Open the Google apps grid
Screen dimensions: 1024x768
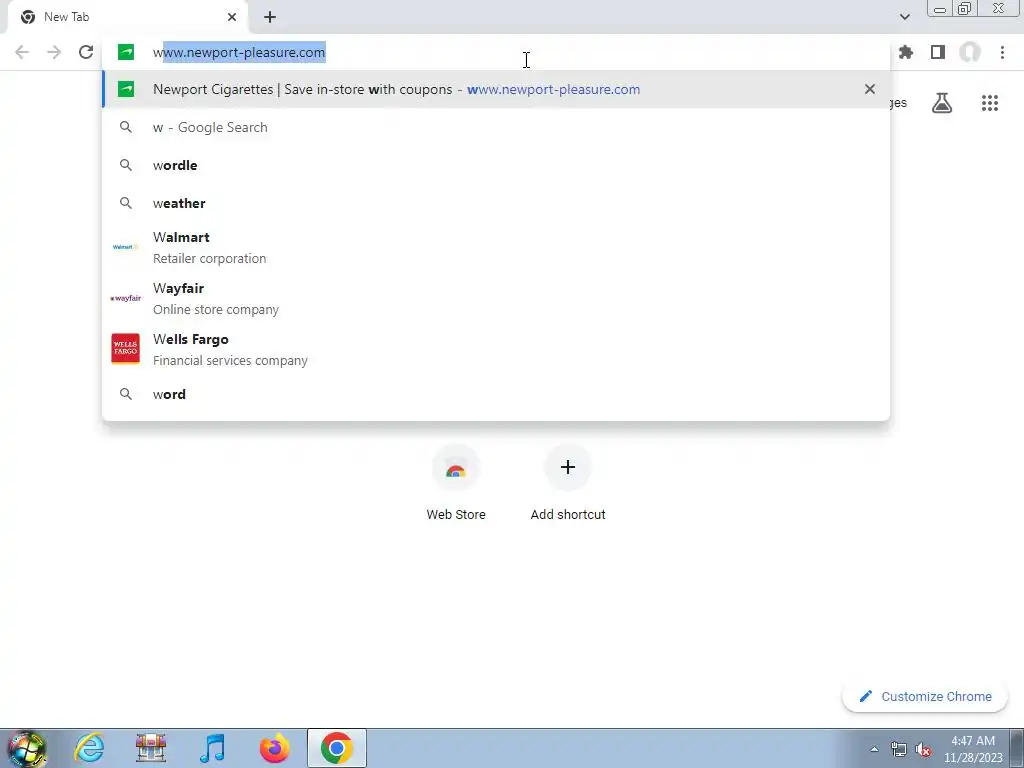point(990,103)
